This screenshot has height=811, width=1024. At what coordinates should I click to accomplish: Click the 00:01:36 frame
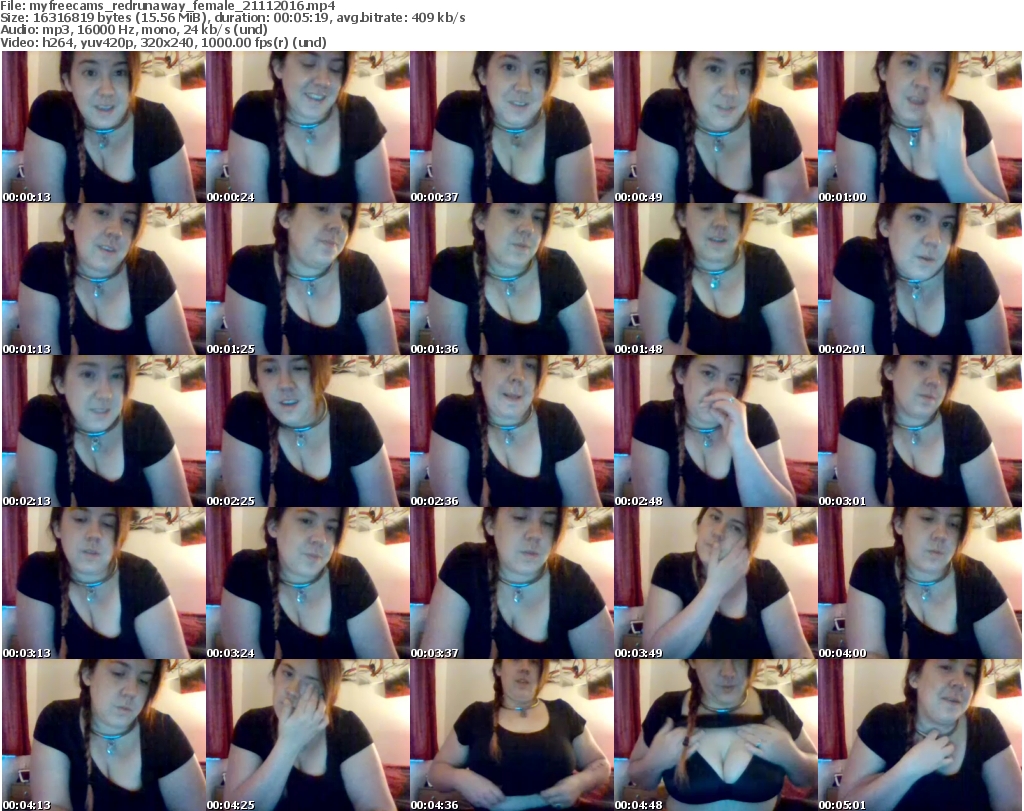tap(511, 279)
